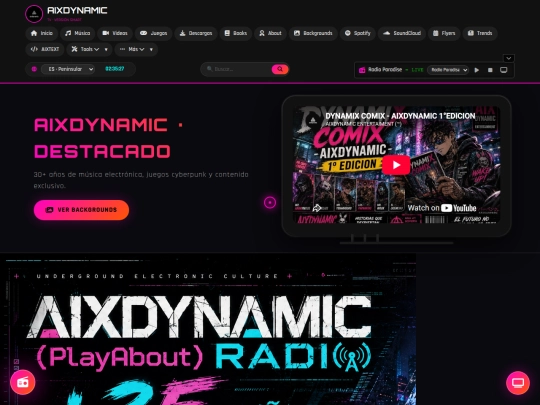Open the floating radio button
The width and height of the screenshot is (540, 405).
23,382
